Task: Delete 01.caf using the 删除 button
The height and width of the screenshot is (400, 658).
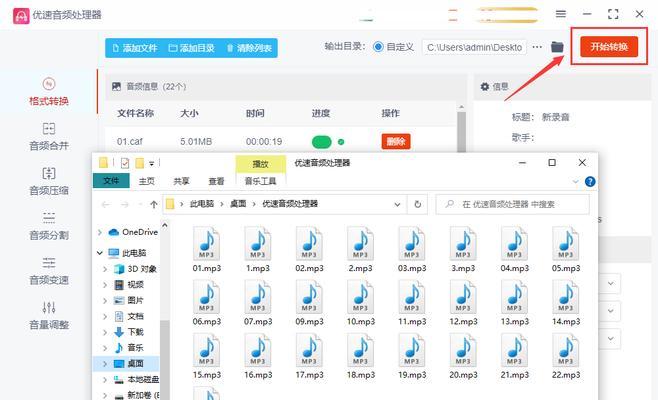Action: pyautogui.click(x=396, y=141)
